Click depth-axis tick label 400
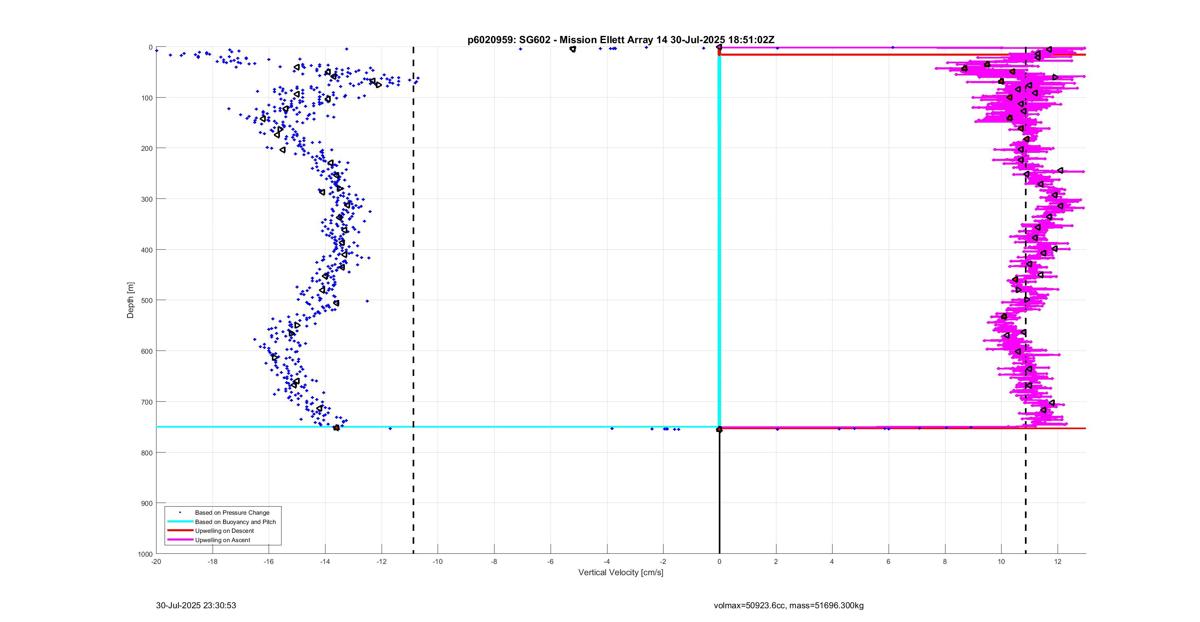1200x622 pixels. 146,250
